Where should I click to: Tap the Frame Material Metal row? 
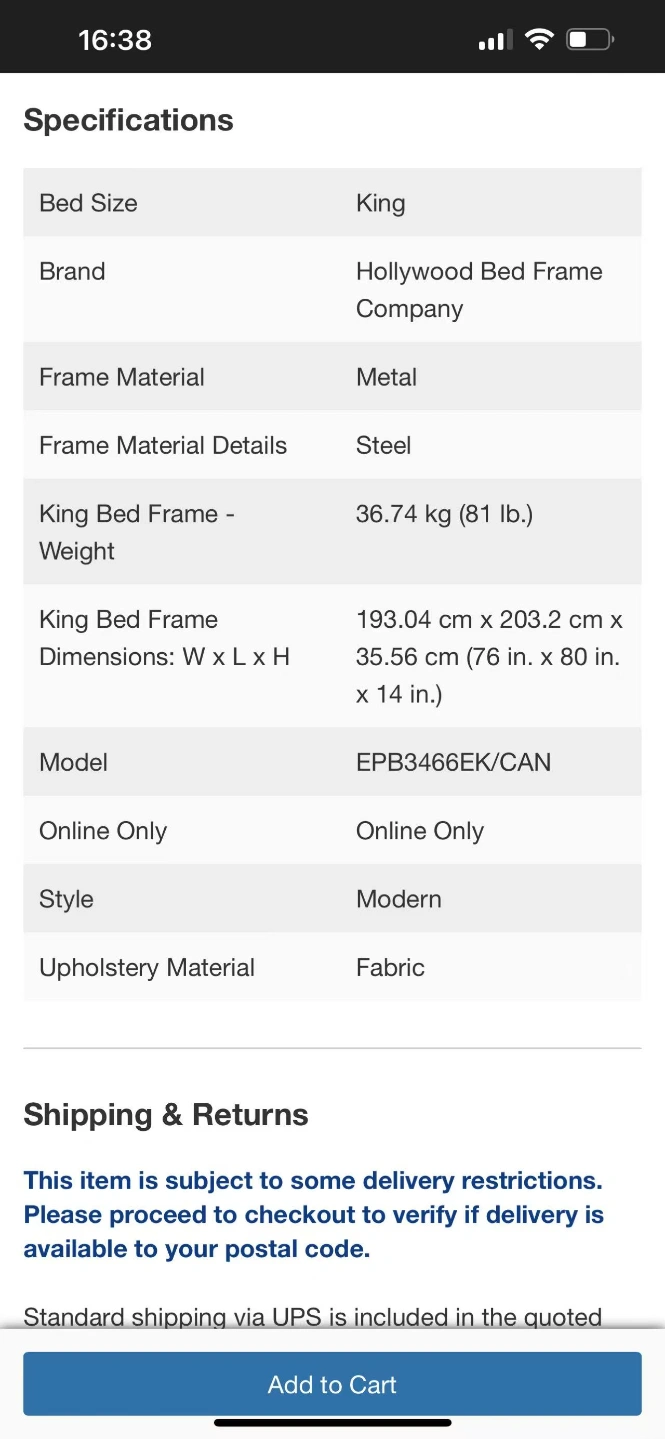[x=332, y=377]
